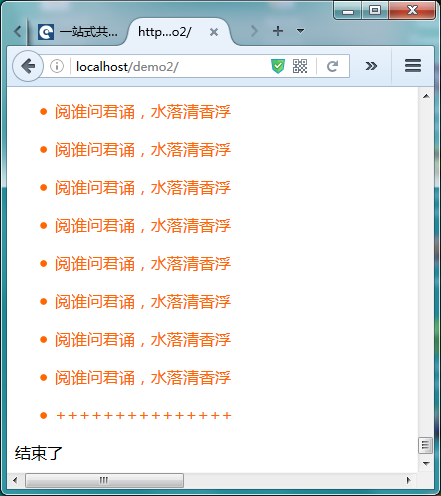The image size is (441, 496).
Task: Close the http...o2/ tab
Action: pos(214,32)
